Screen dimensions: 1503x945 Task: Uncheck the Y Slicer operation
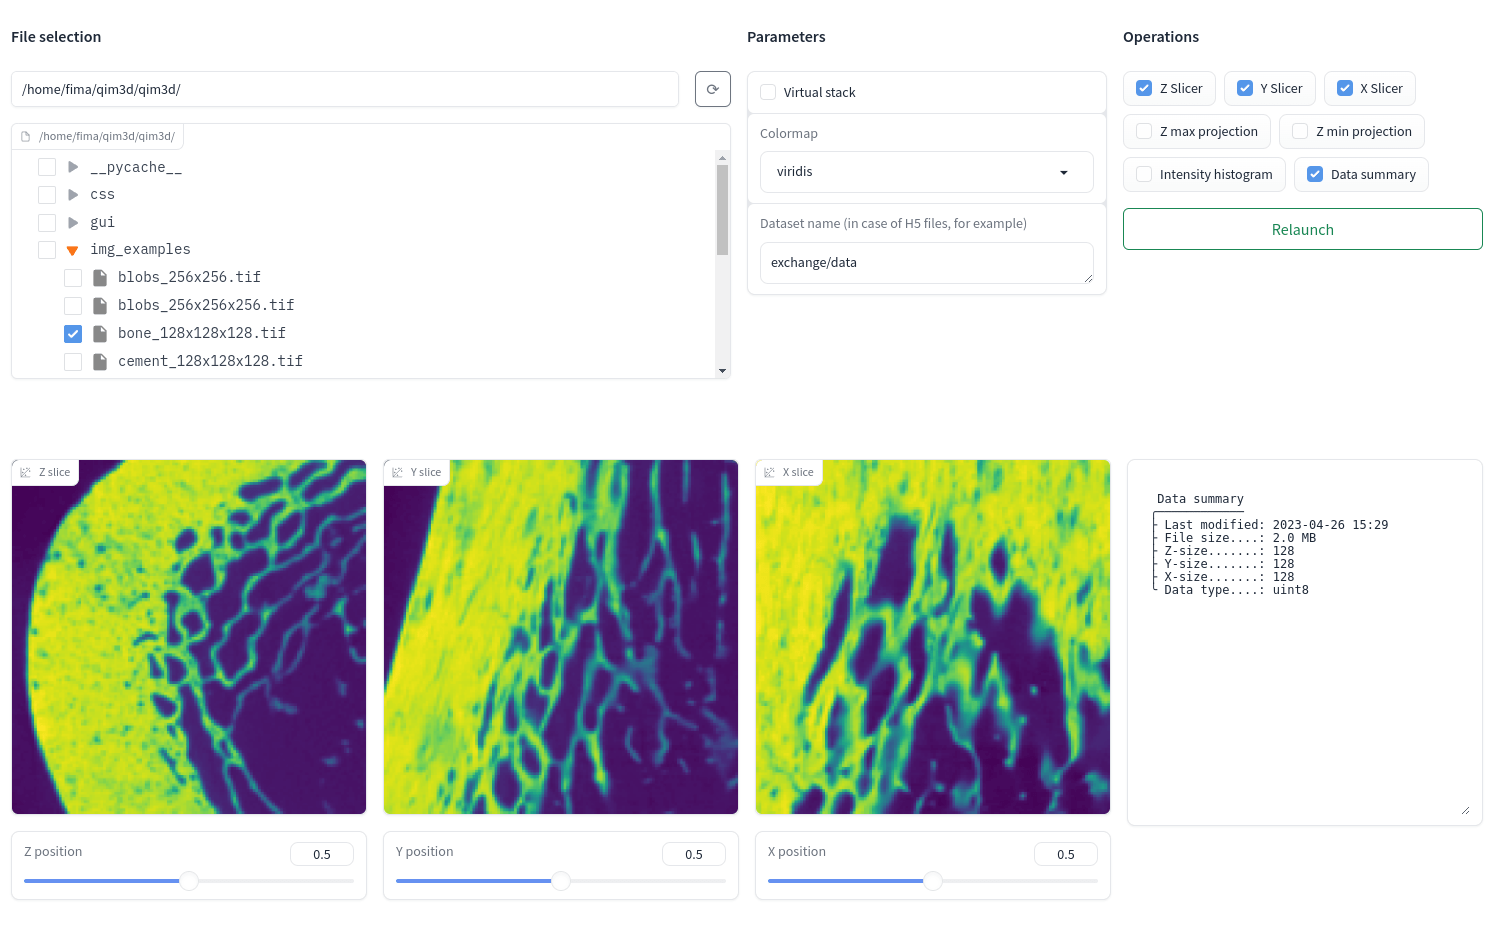coord(1245,88)
